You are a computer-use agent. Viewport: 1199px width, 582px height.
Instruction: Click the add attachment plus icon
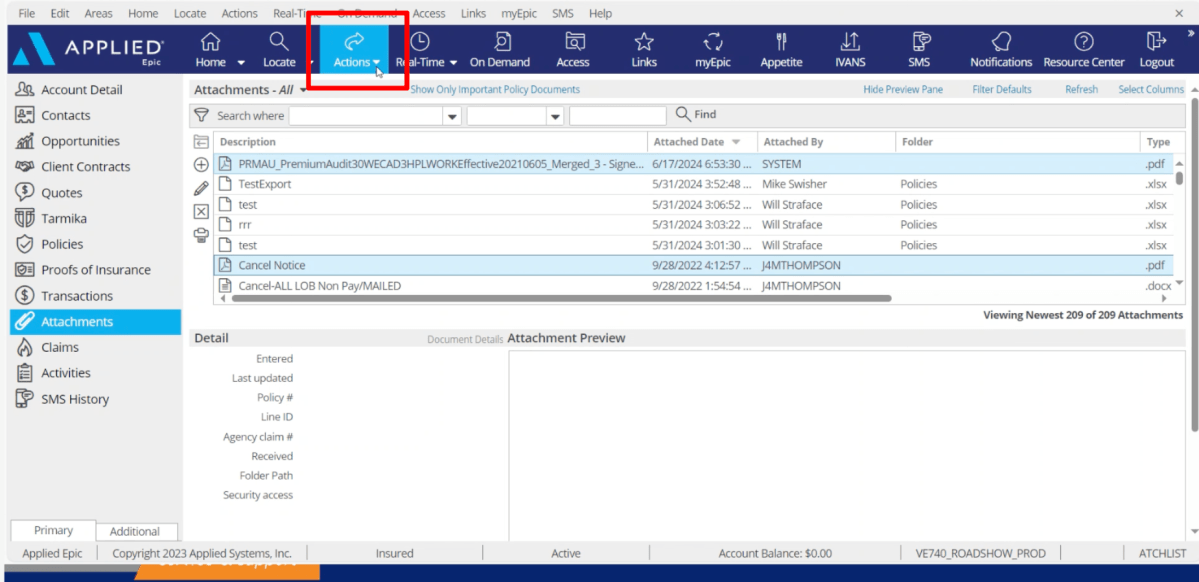pyautogui.click(x=201, y=164)
